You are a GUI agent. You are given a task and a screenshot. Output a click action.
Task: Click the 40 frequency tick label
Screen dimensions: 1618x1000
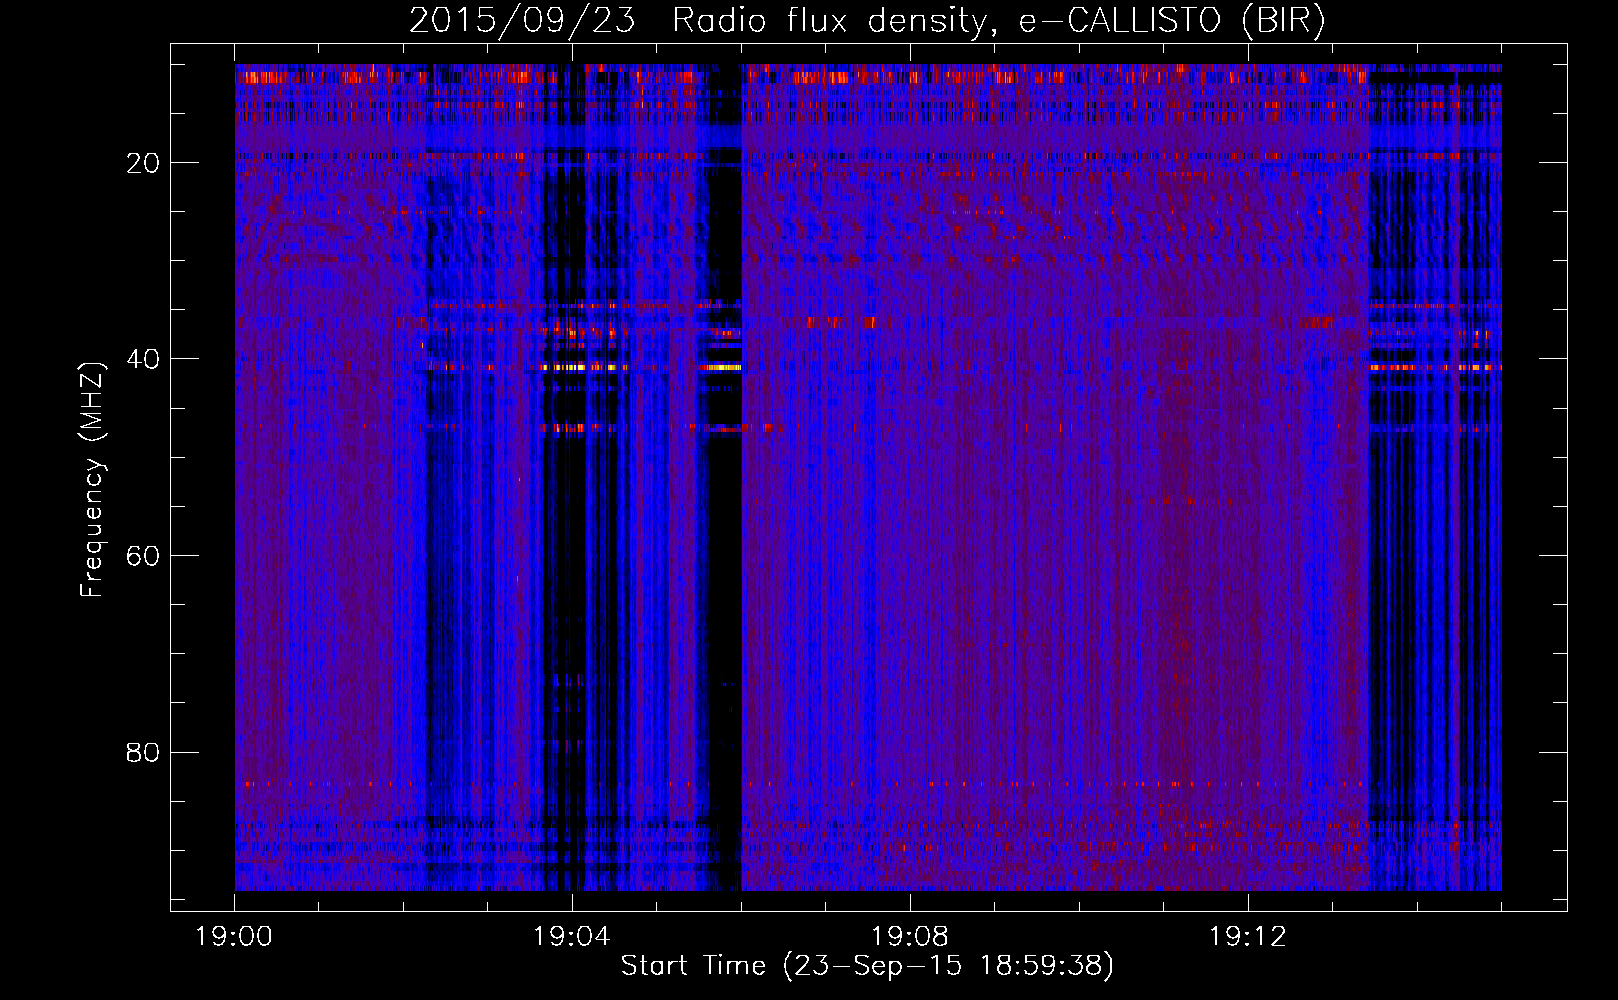tap(143, 359)
